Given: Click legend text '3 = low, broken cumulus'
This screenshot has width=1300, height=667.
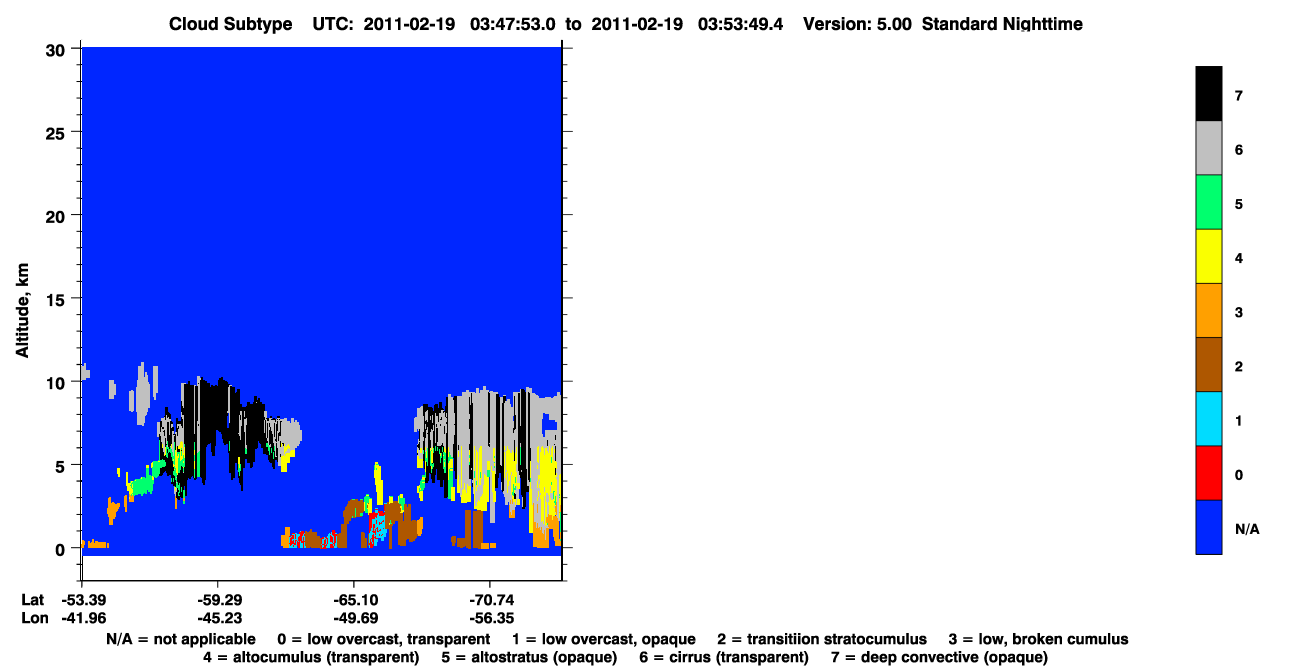Looking at the screenshot, I should tap(1038, 639).
